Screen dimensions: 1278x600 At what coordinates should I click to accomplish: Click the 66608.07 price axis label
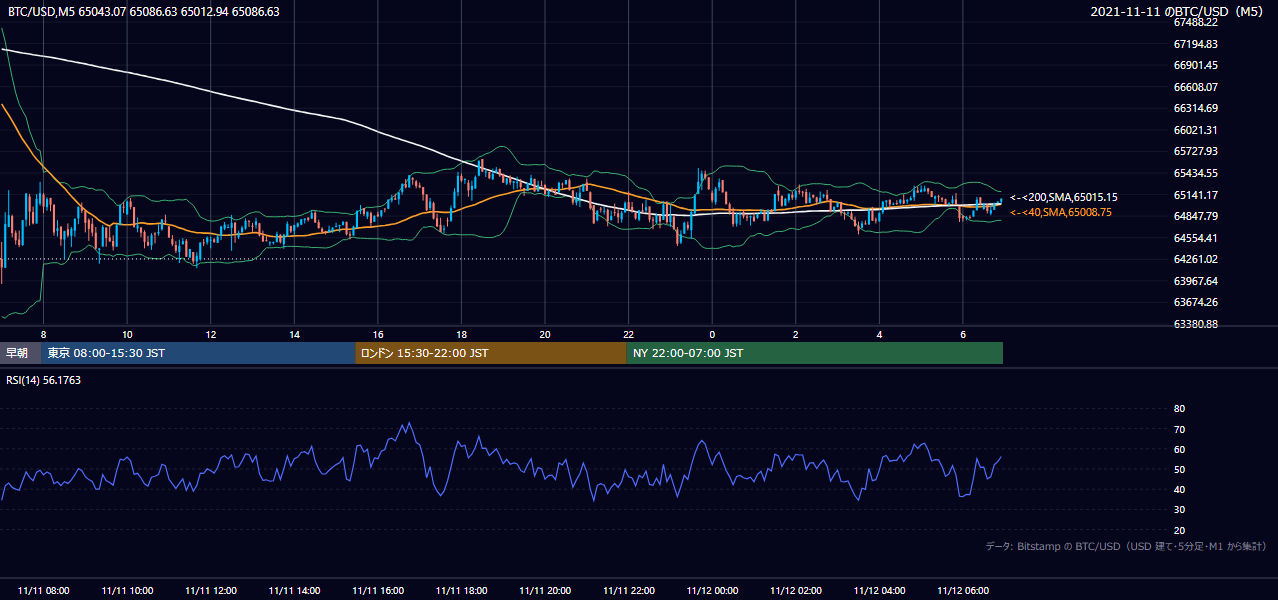1195,87
